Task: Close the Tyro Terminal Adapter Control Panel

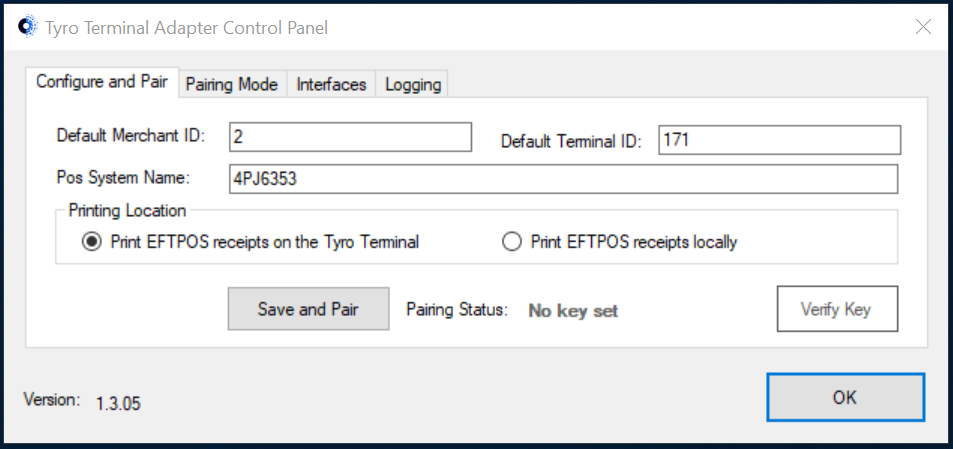Action: (x=923, y=27)
